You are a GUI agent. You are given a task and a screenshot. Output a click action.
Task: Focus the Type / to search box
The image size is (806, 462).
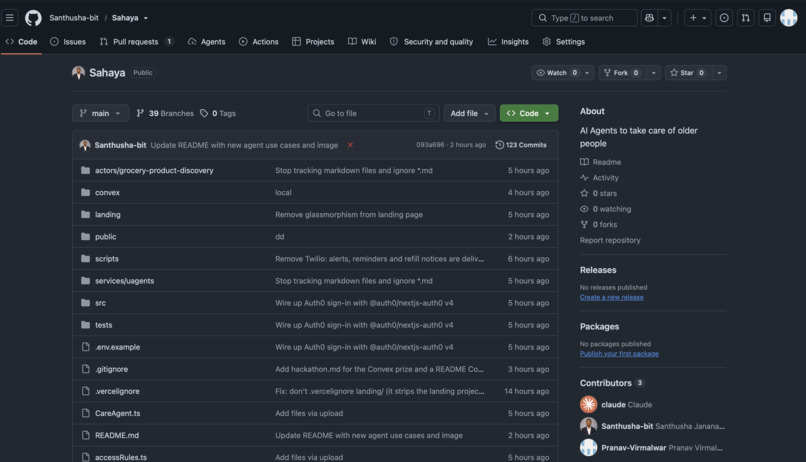584,18
